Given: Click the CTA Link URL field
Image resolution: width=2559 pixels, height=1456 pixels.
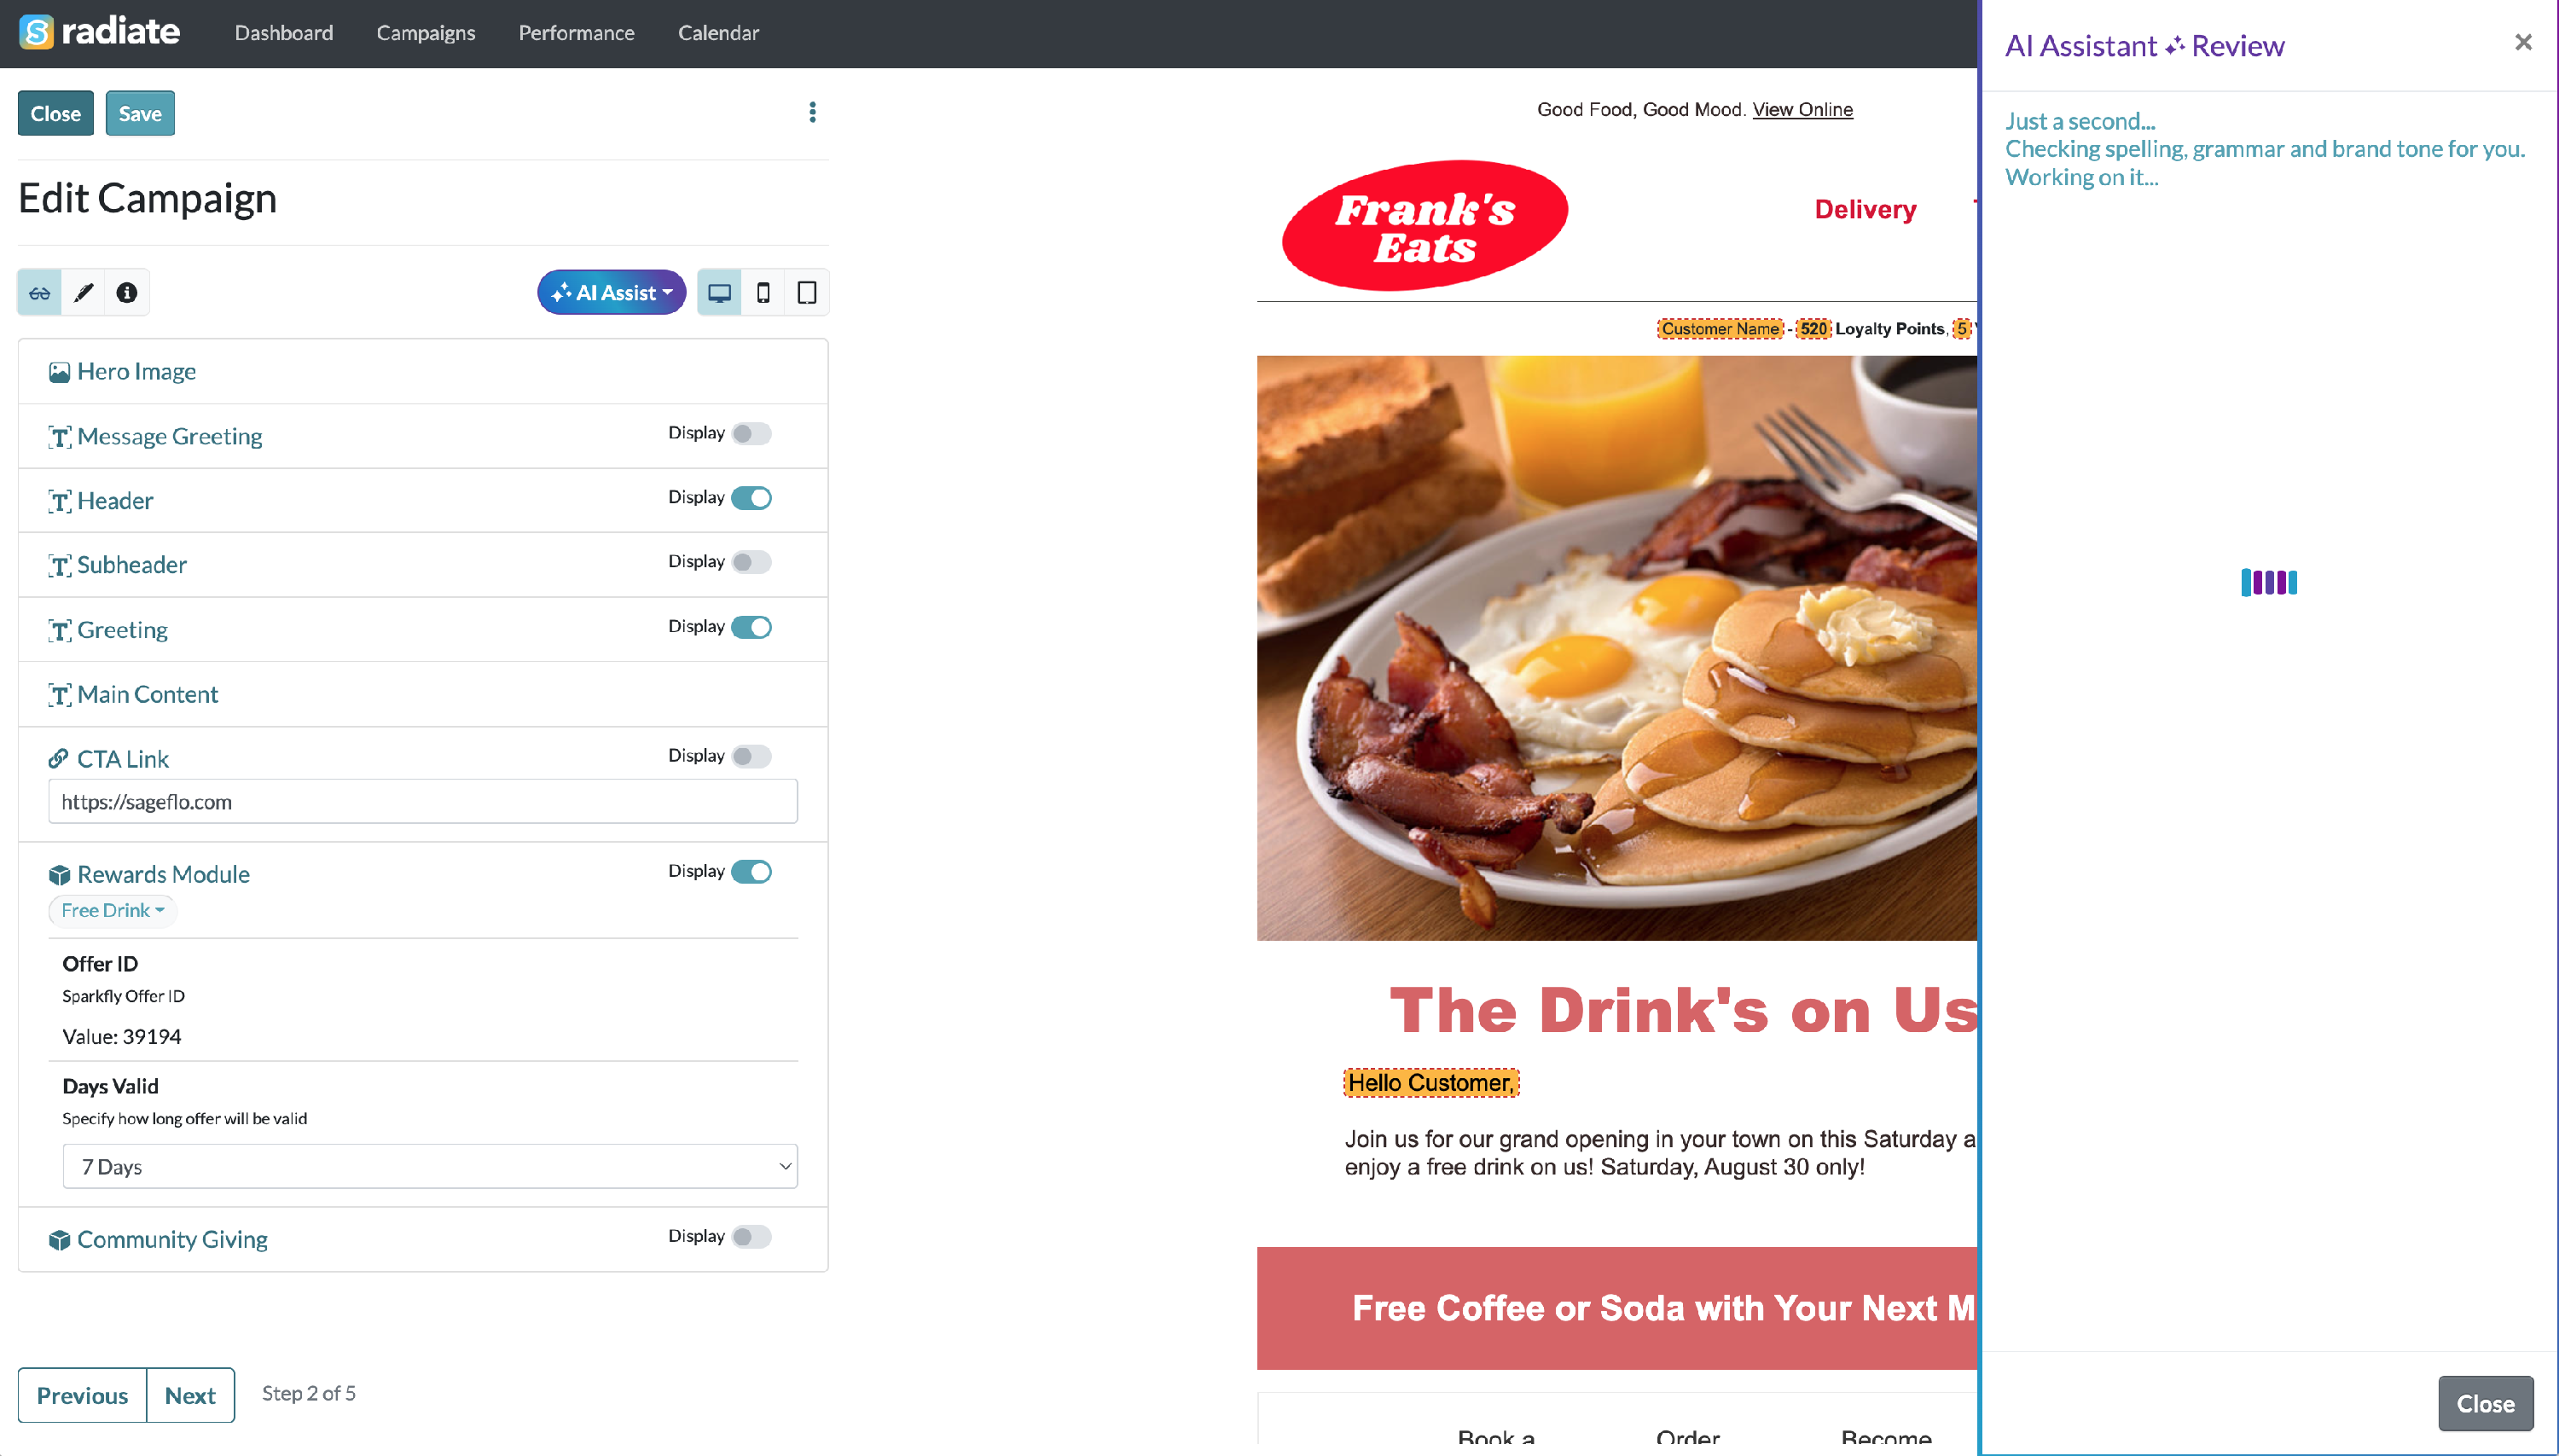Looking at the screenshot, I should tap(423, 801).
